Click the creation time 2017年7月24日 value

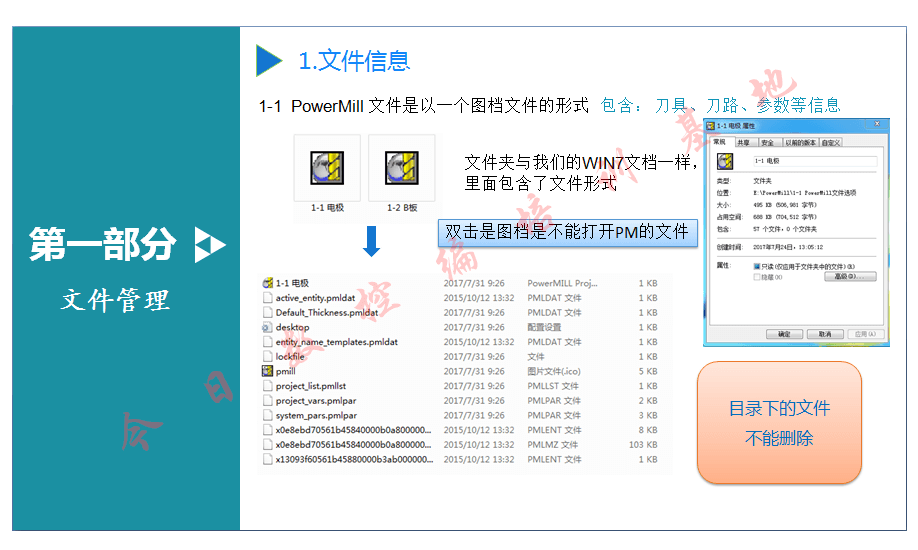tap(788, 247)
